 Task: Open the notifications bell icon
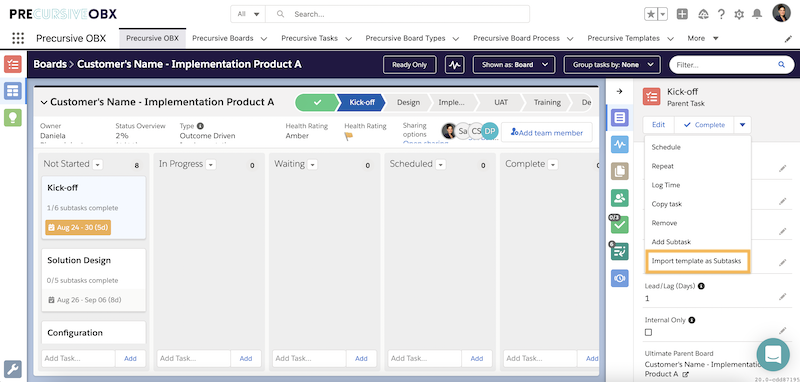tap(757, 14)
